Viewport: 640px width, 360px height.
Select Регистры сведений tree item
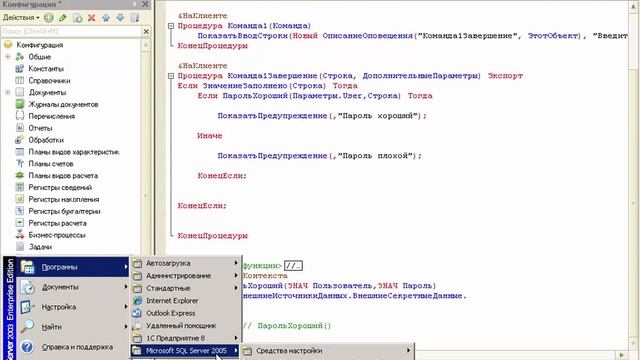click(60, 187)
